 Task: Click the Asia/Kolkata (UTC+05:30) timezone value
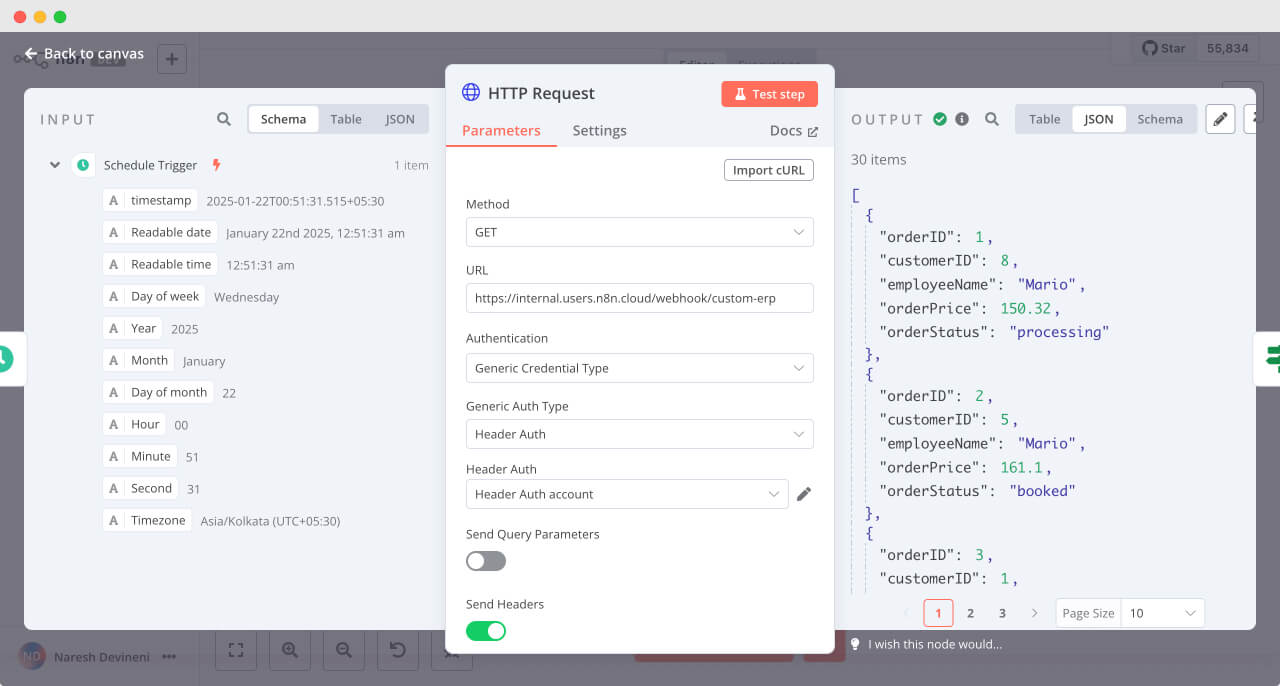pyautogui.click(x=270, y=521)
